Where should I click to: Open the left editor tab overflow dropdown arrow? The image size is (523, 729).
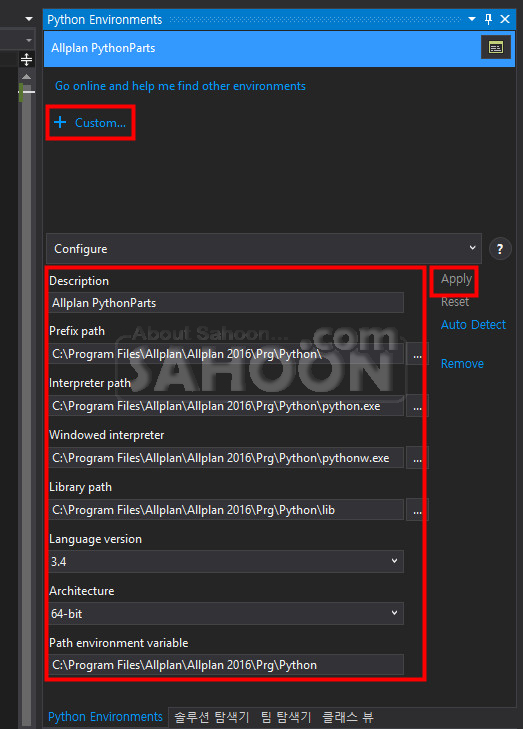[29, 19]
